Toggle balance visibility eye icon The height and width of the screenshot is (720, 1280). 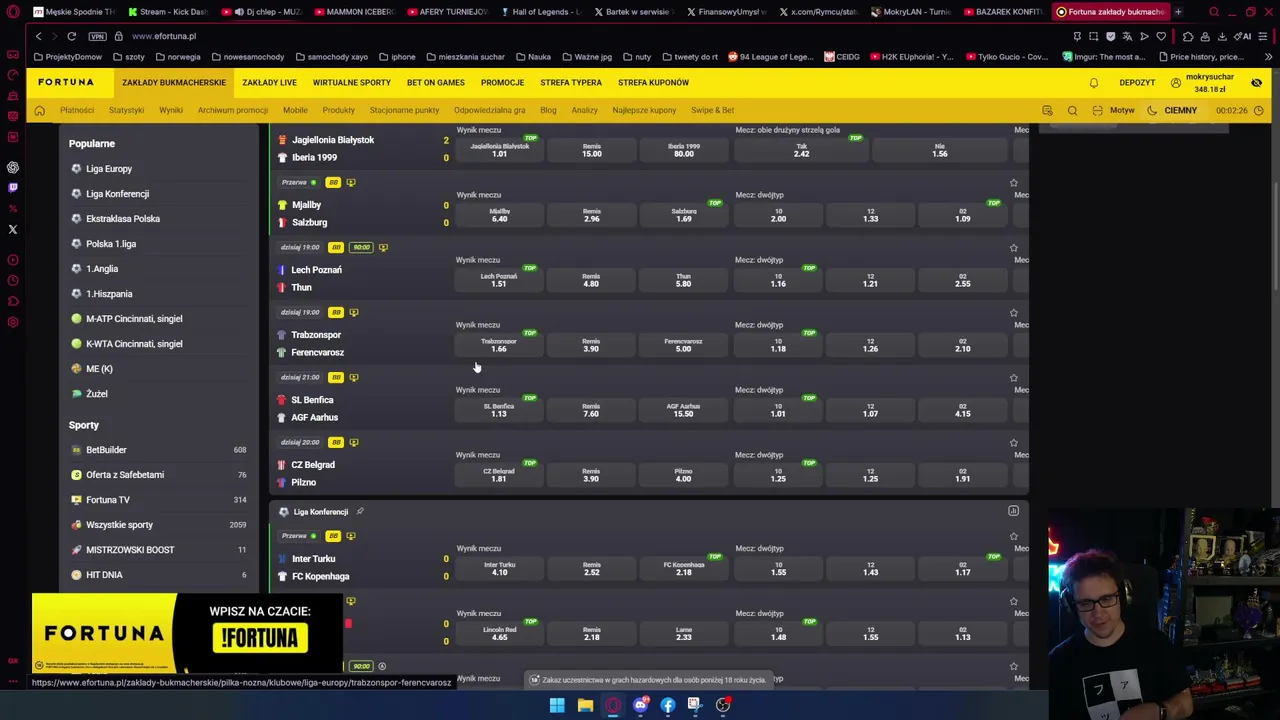click(x=1256, y=83)
